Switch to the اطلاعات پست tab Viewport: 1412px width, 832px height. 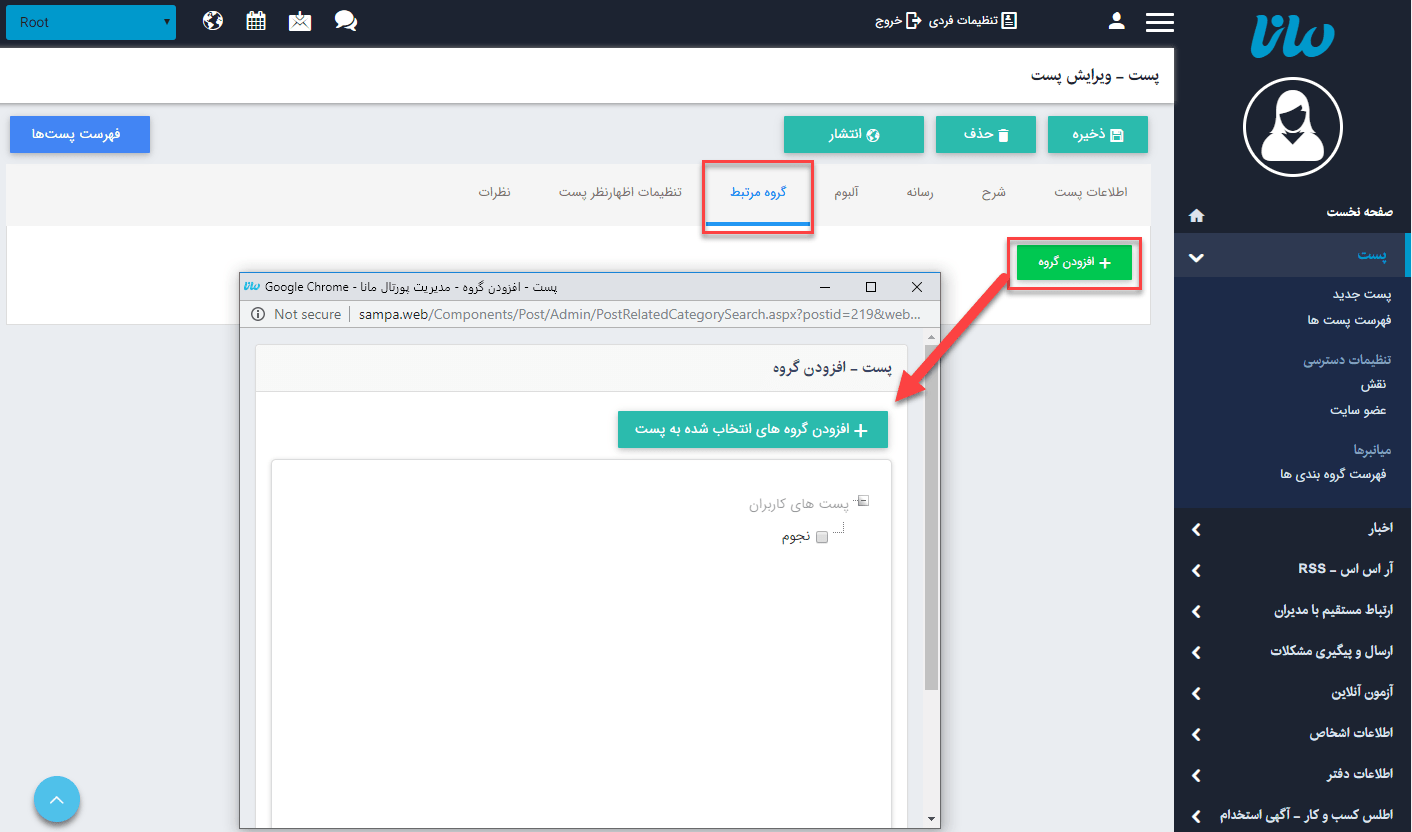1091,194
